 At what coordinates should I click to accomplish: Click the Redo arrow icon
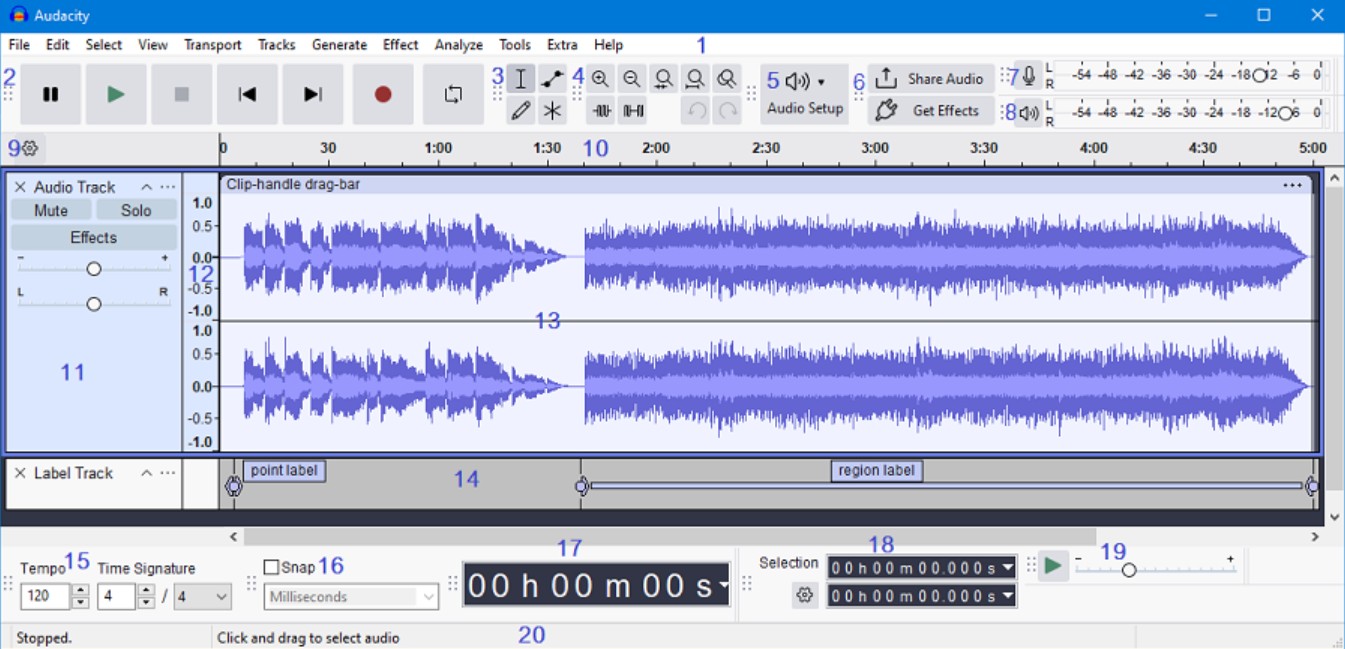[727, 111]
